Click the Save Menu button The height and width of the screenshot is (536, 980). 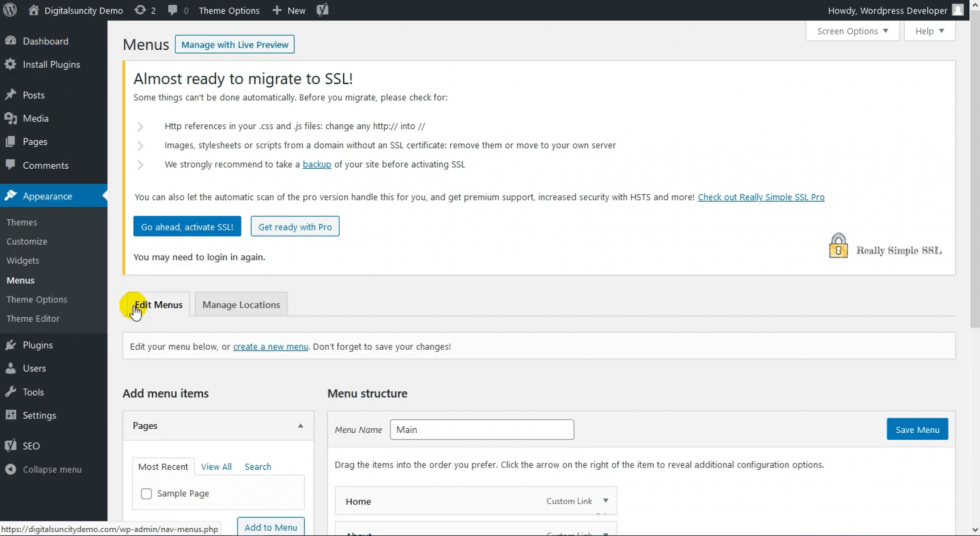(x=917, y=429)
